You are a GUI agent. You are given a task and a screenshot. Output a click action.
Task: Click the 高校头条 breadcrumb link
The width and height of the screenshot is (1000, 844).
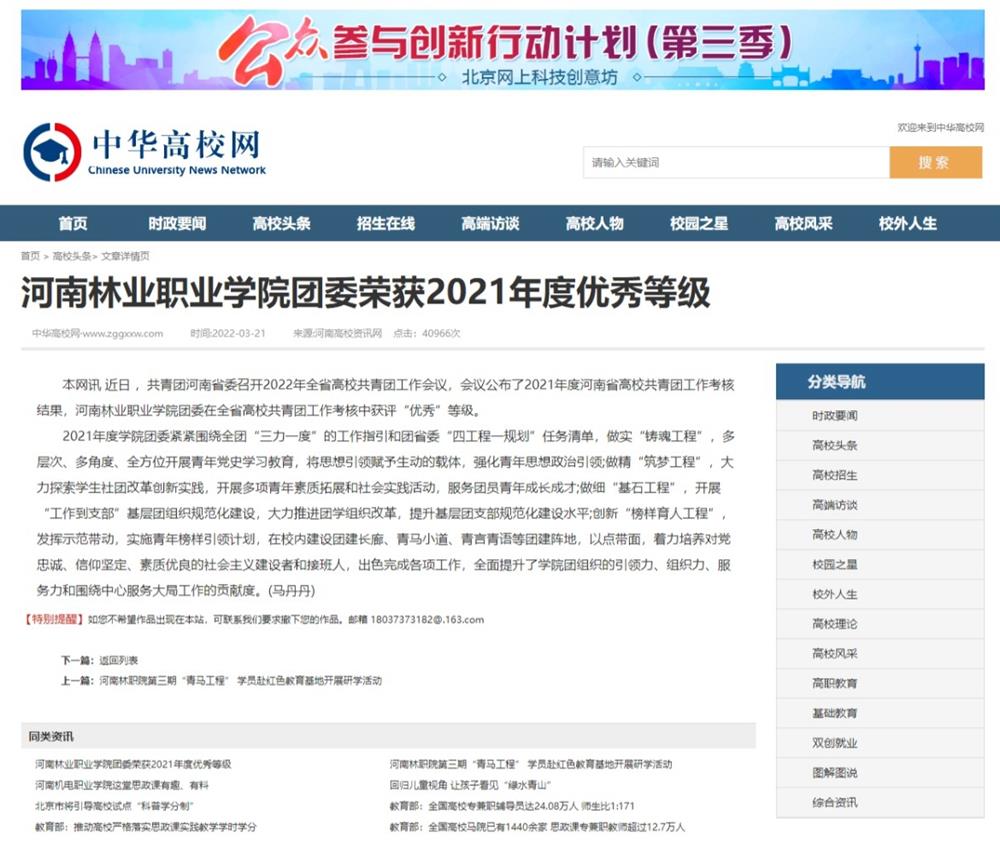point(71,256)
